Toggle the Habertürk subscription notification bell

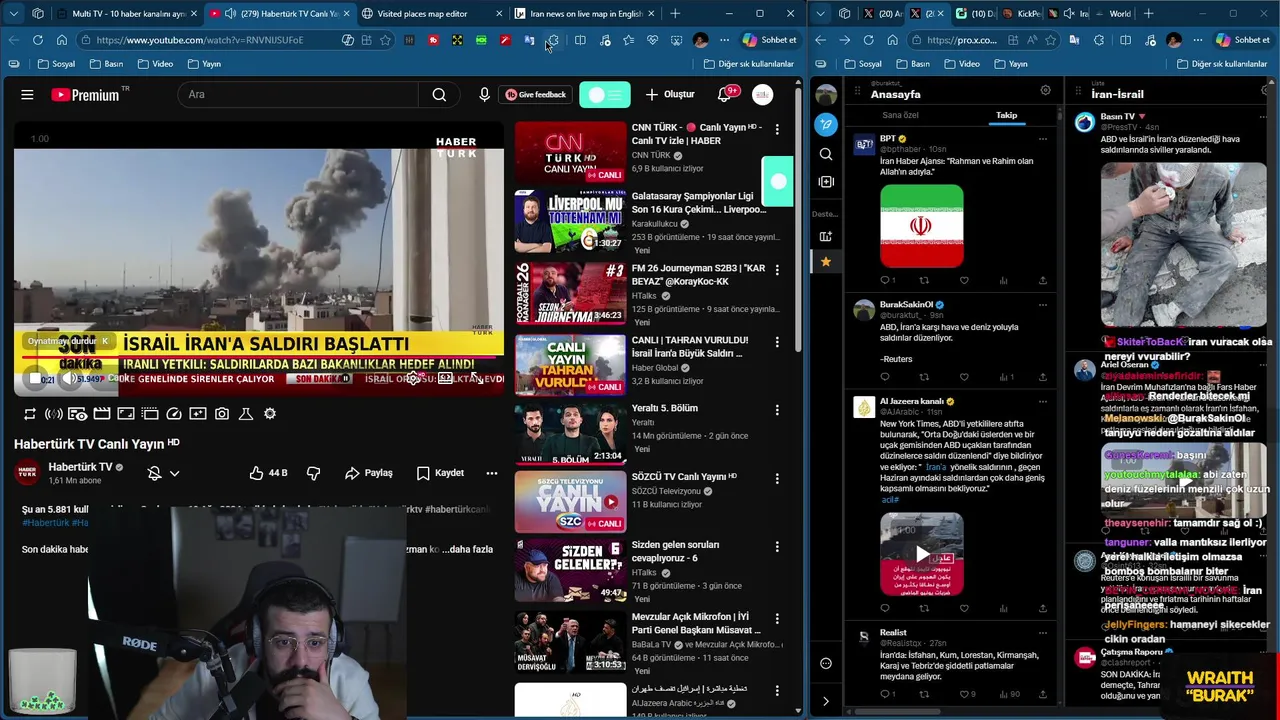[154, 473]
